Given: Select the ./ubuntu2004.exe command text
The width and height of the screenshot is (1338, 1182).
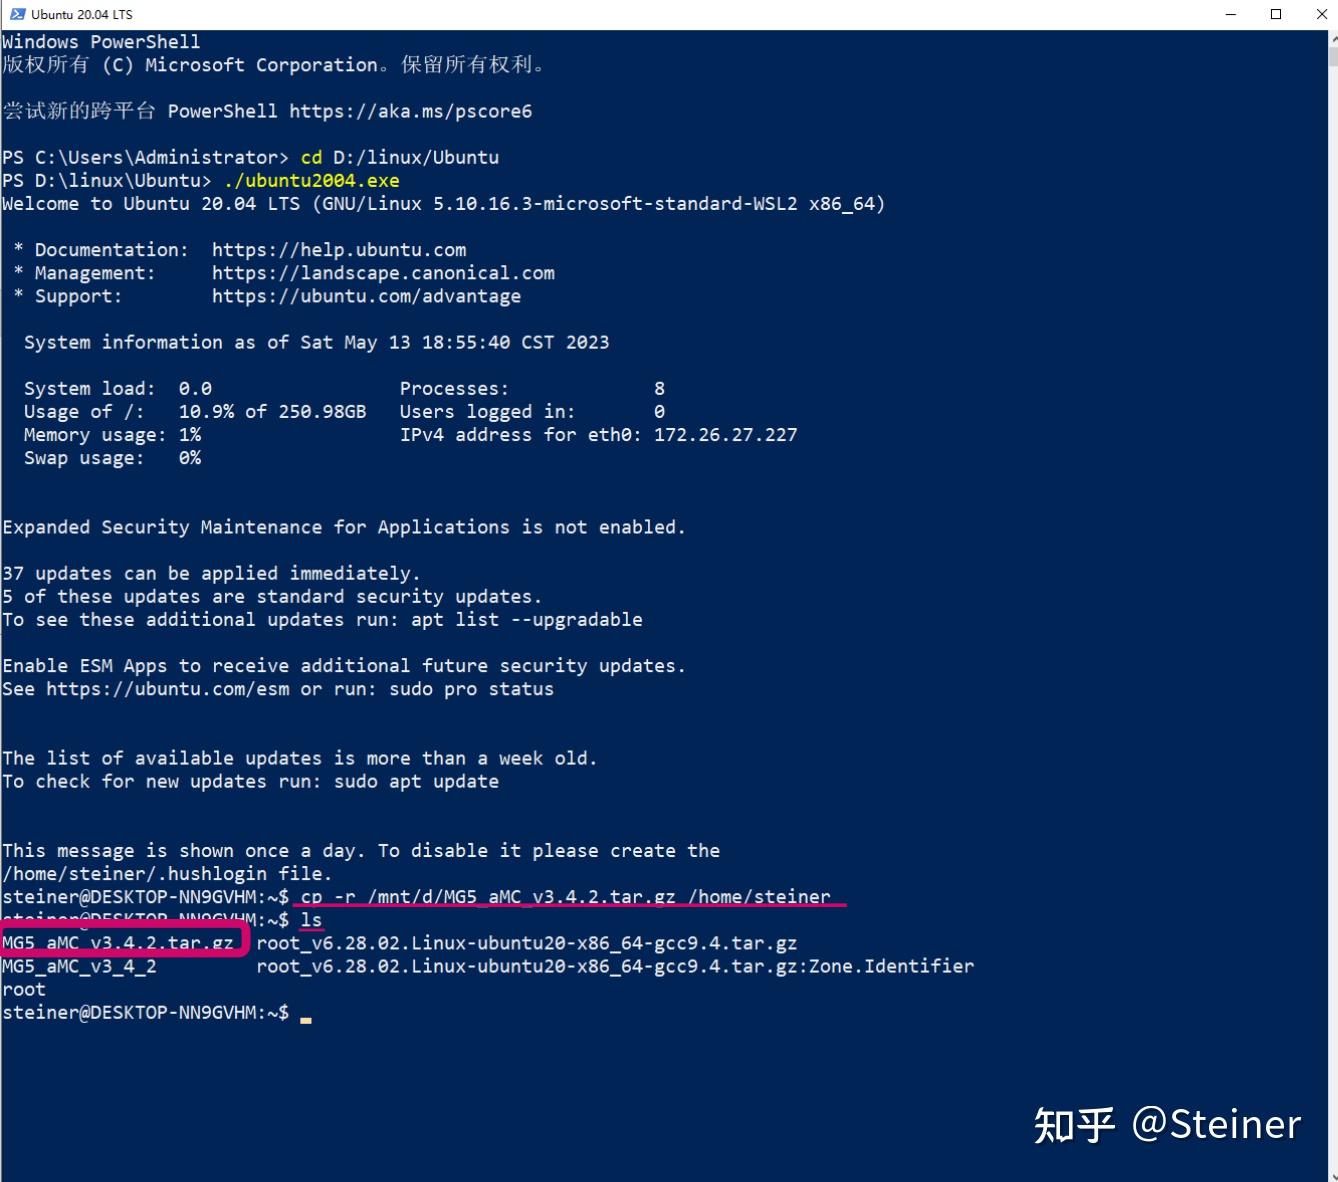Looking at the screenshot, I should click(314, 180).
